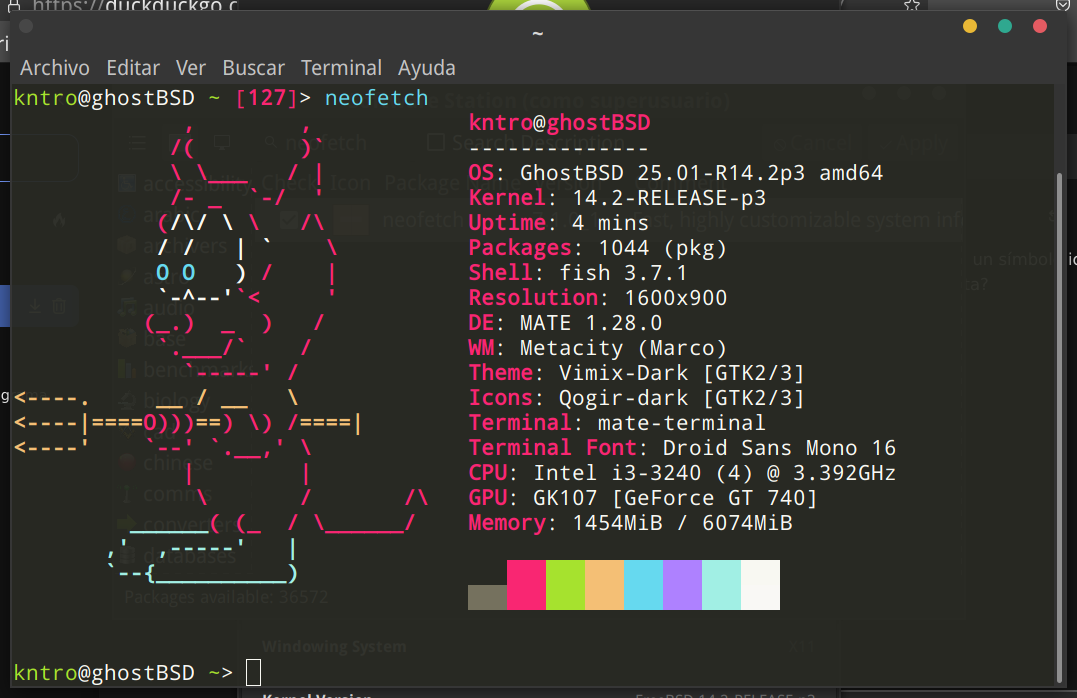Viewport: 1077px width, 698px height.
Task: Click the terminal's vertical scrollbar
Action: [1058, 426]
